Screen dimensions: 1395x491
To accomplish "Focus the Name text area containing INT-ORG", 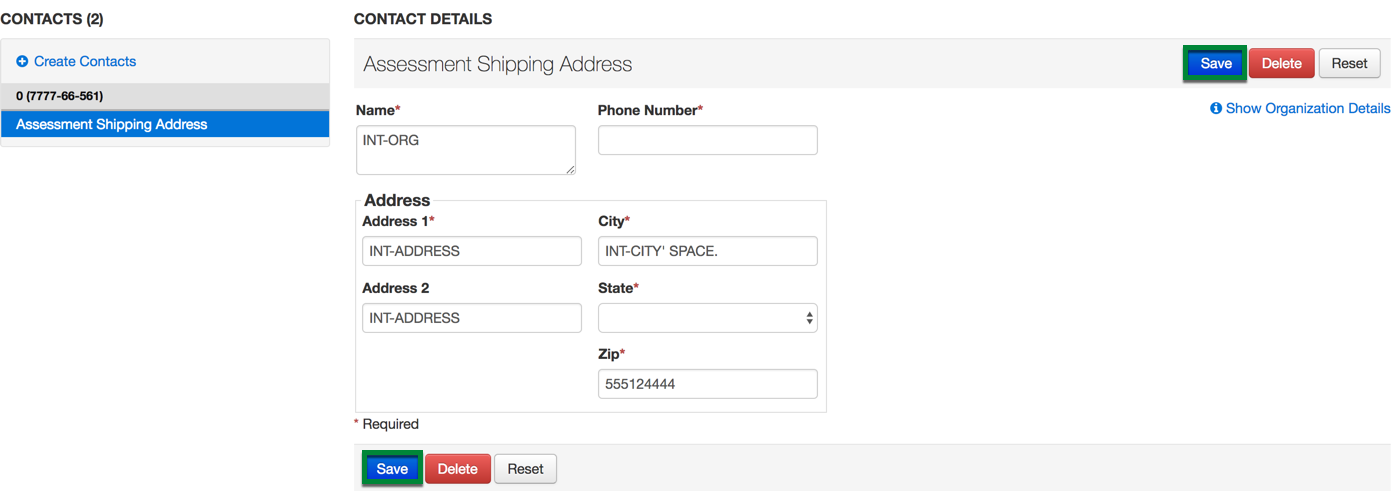I will [x=465, y=150].
